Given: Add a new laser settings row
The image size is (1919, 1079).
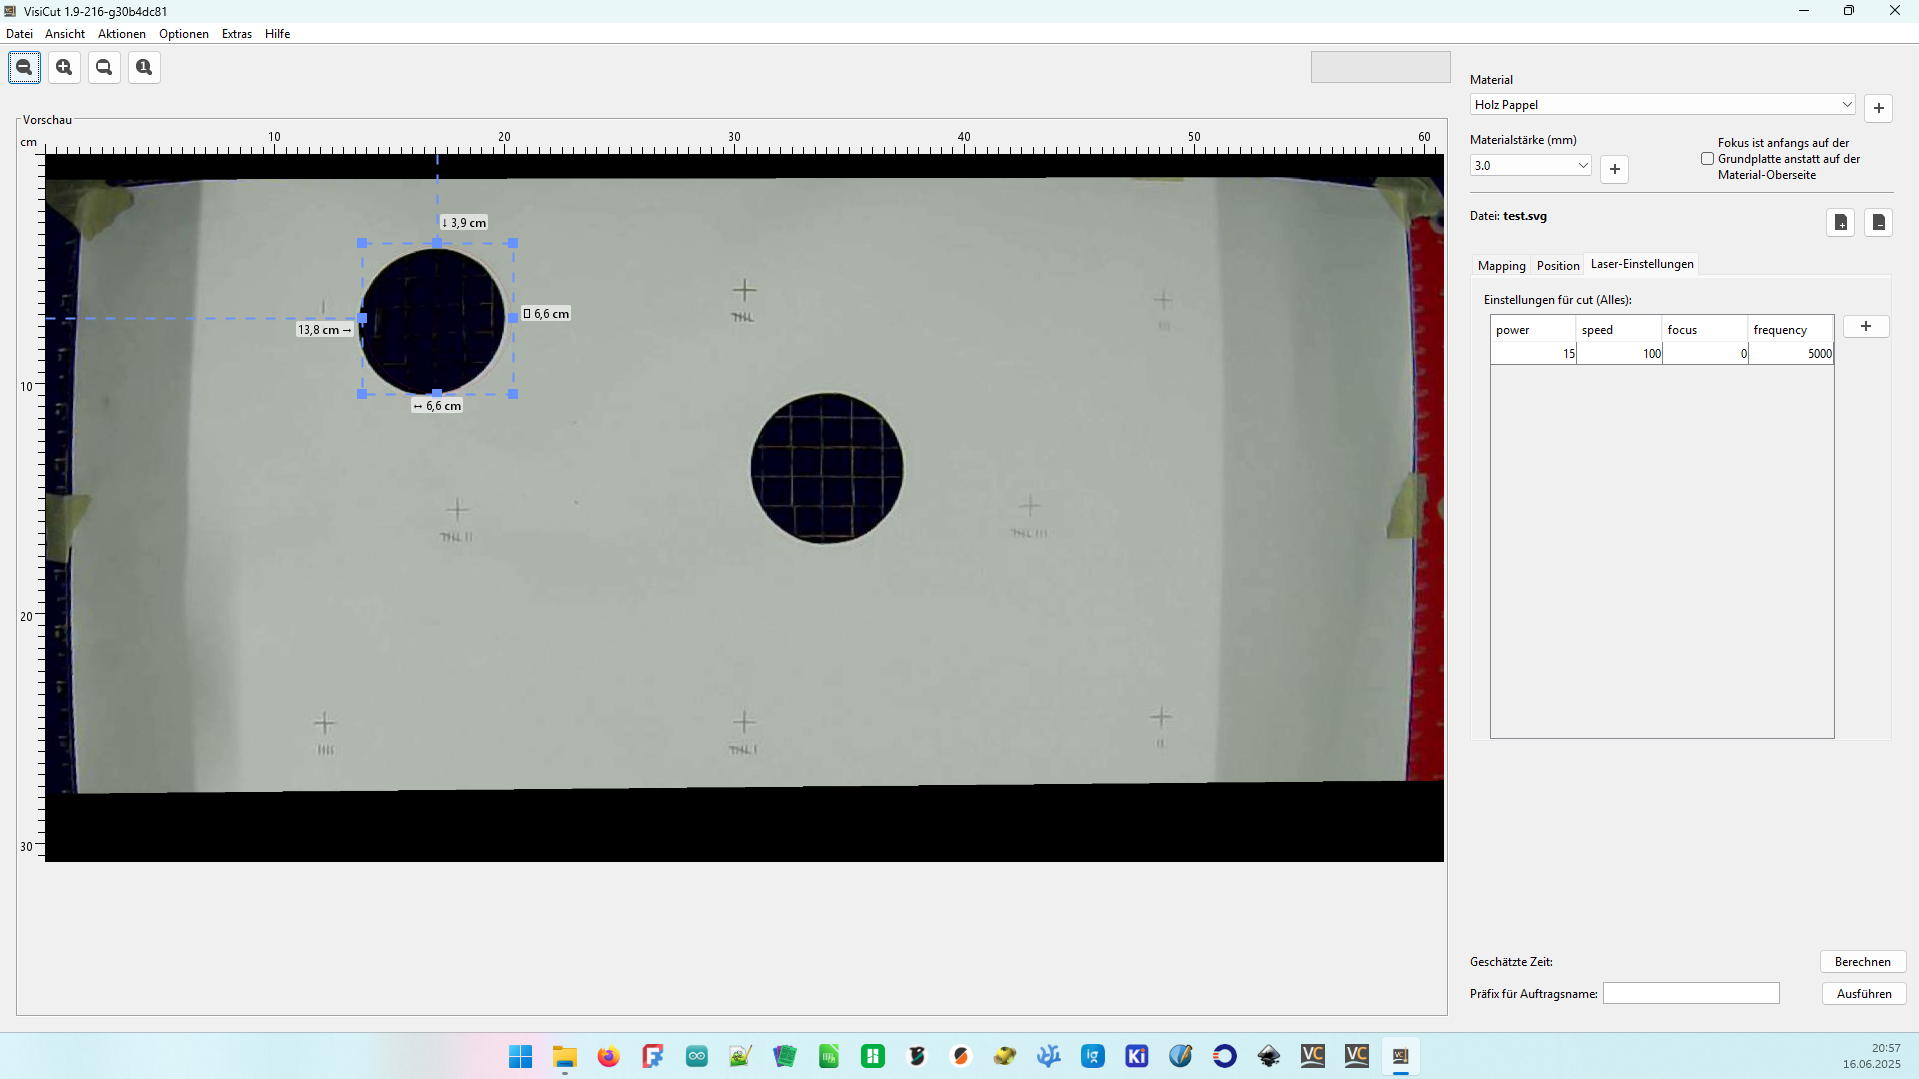Looking at the screenshot, I should tap(1865, 327).
